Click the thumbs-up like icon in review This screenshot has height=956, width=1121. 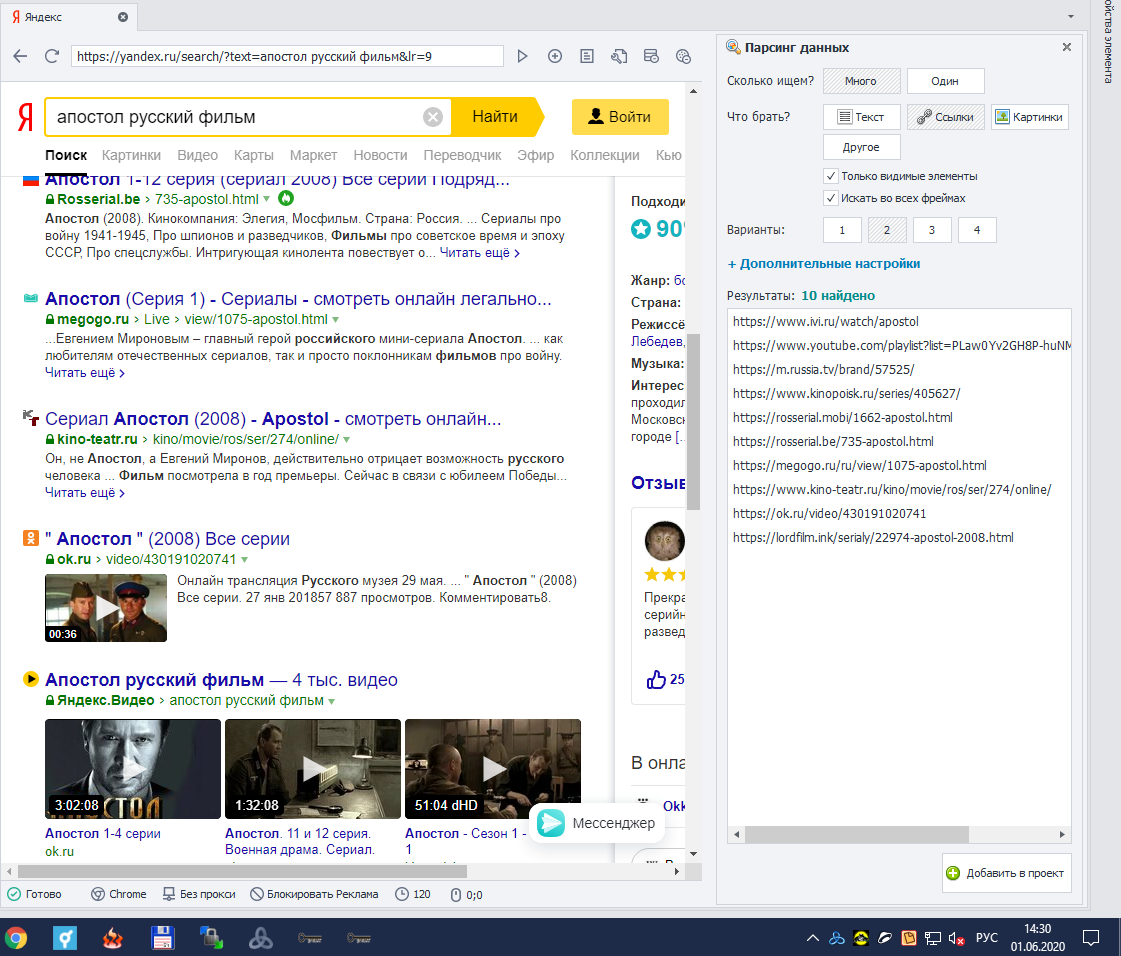(656, 679)
